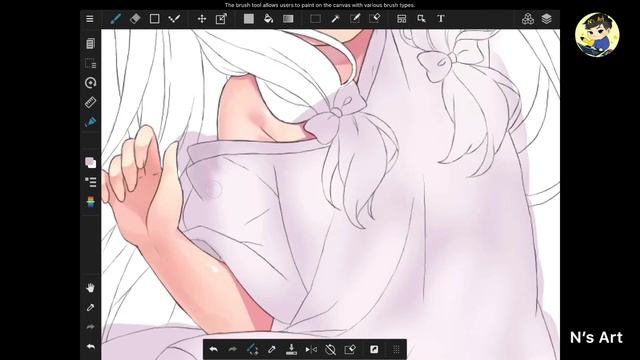Select the Eyedropper in left sidebar
640x360 pixels.
click(x=91, y=307)
